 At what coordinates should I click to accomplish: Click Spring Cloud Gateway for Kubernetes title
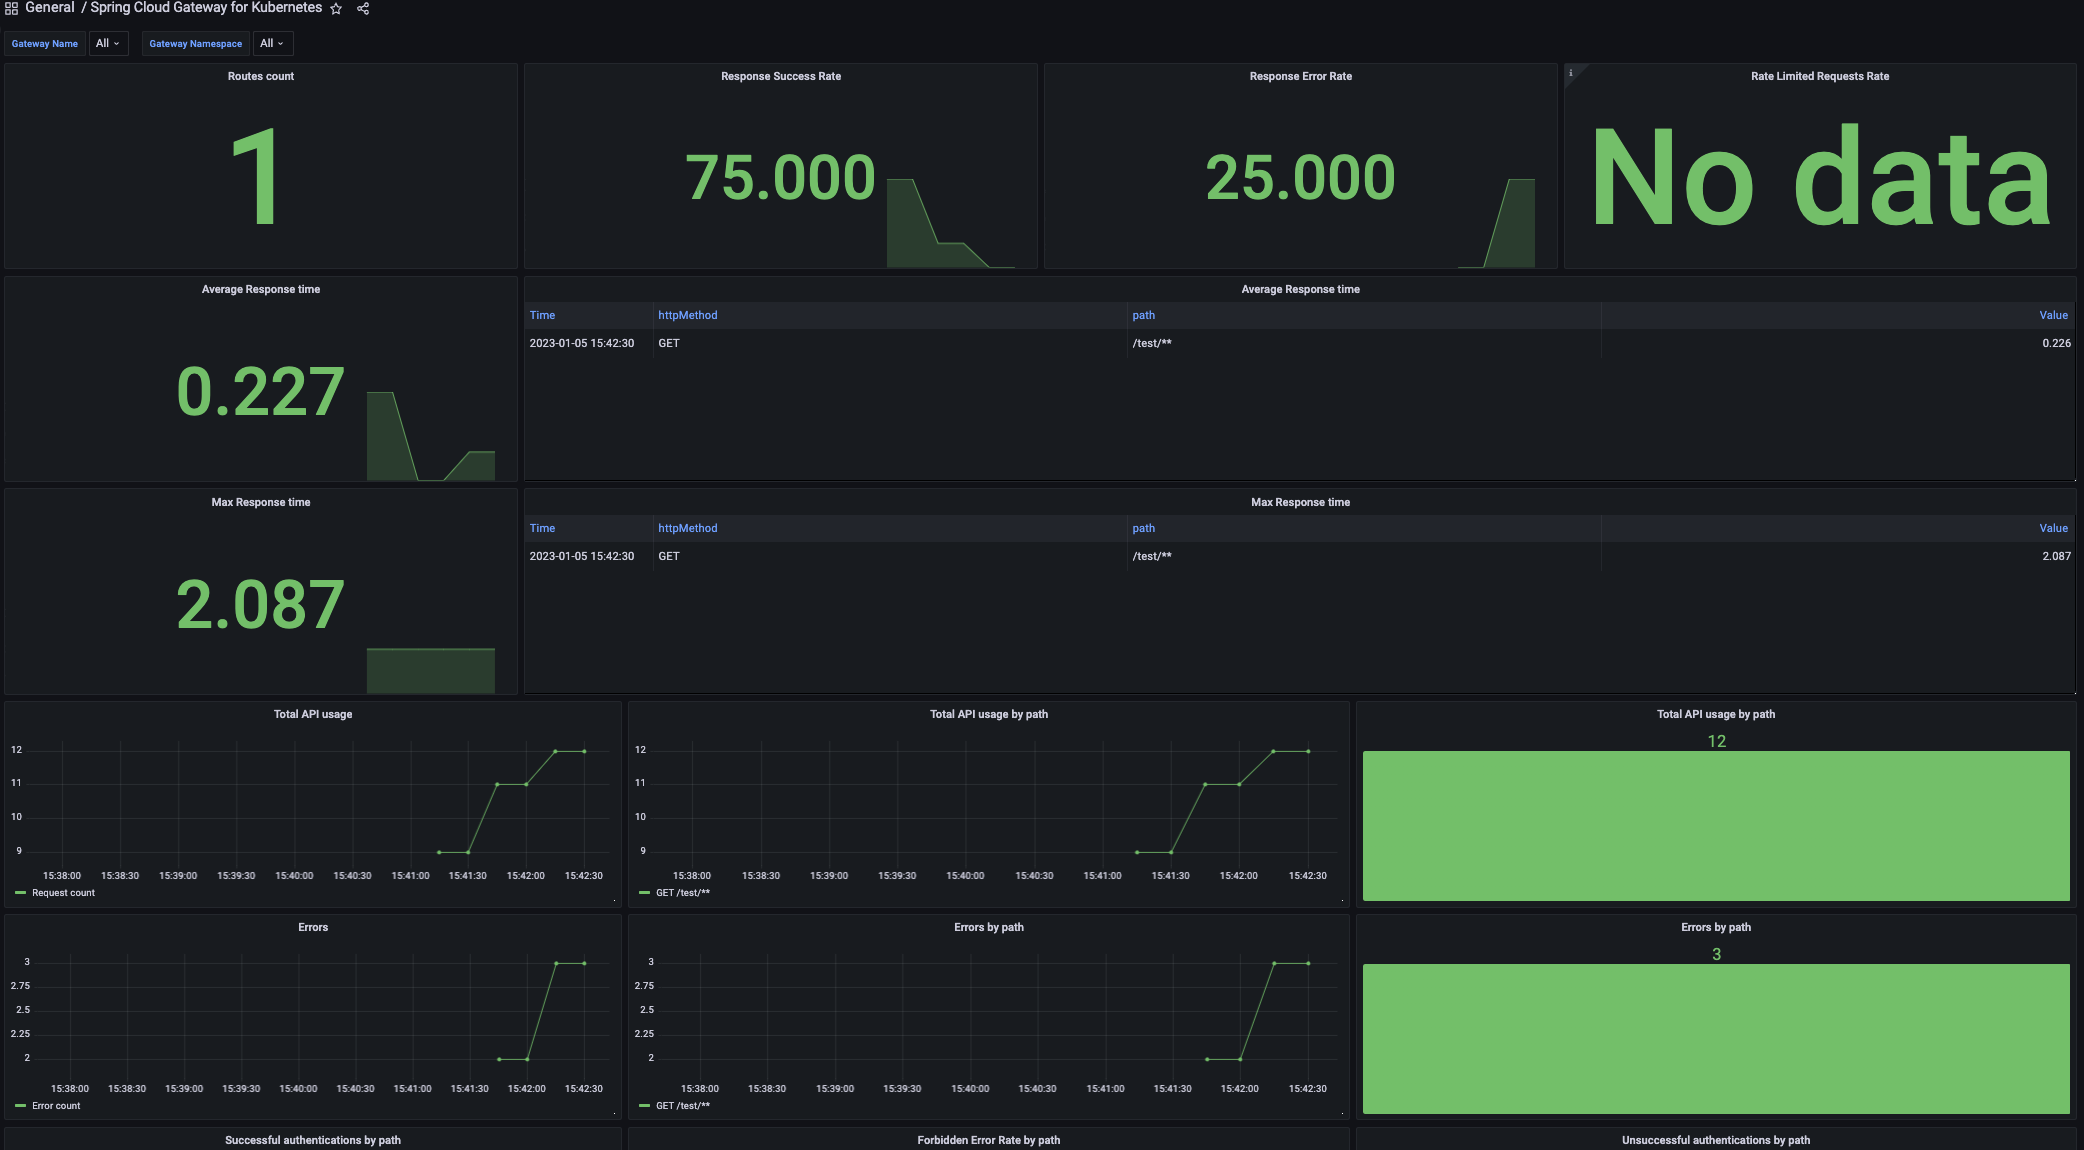[x=206, y=8]
